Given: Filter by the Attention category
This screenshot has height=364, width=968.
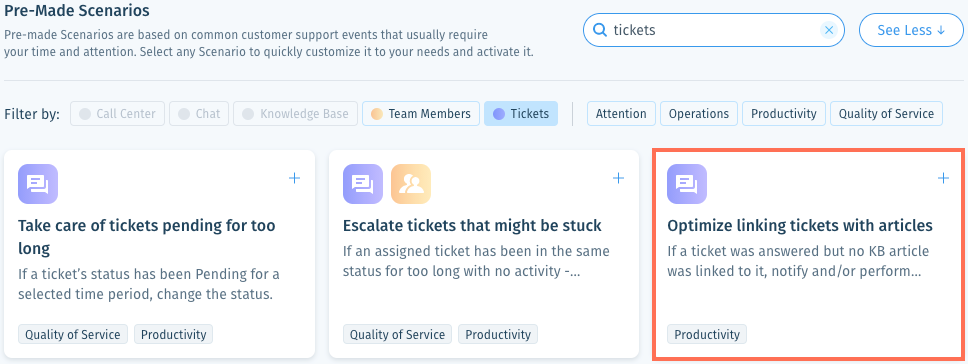Looking at the screenshot, I should (x=621, y=114).
